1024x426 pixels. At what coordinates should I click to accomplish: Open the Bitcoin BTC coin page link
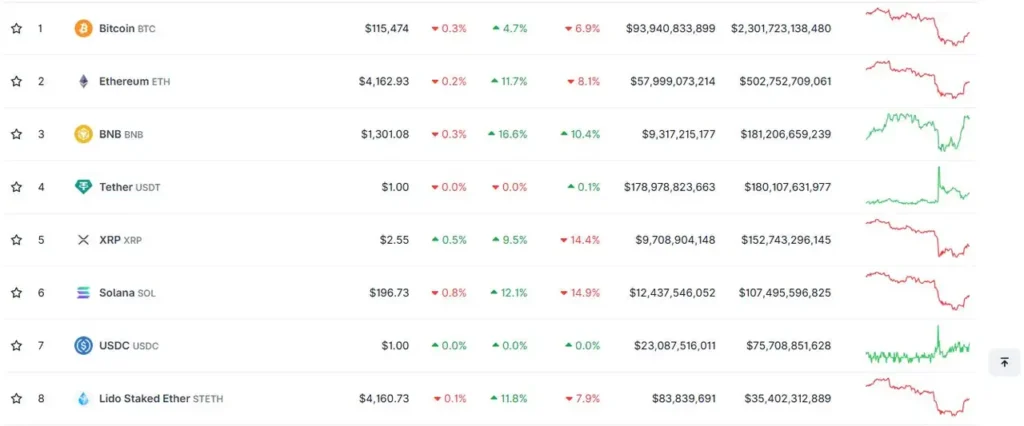pos(127,29)
